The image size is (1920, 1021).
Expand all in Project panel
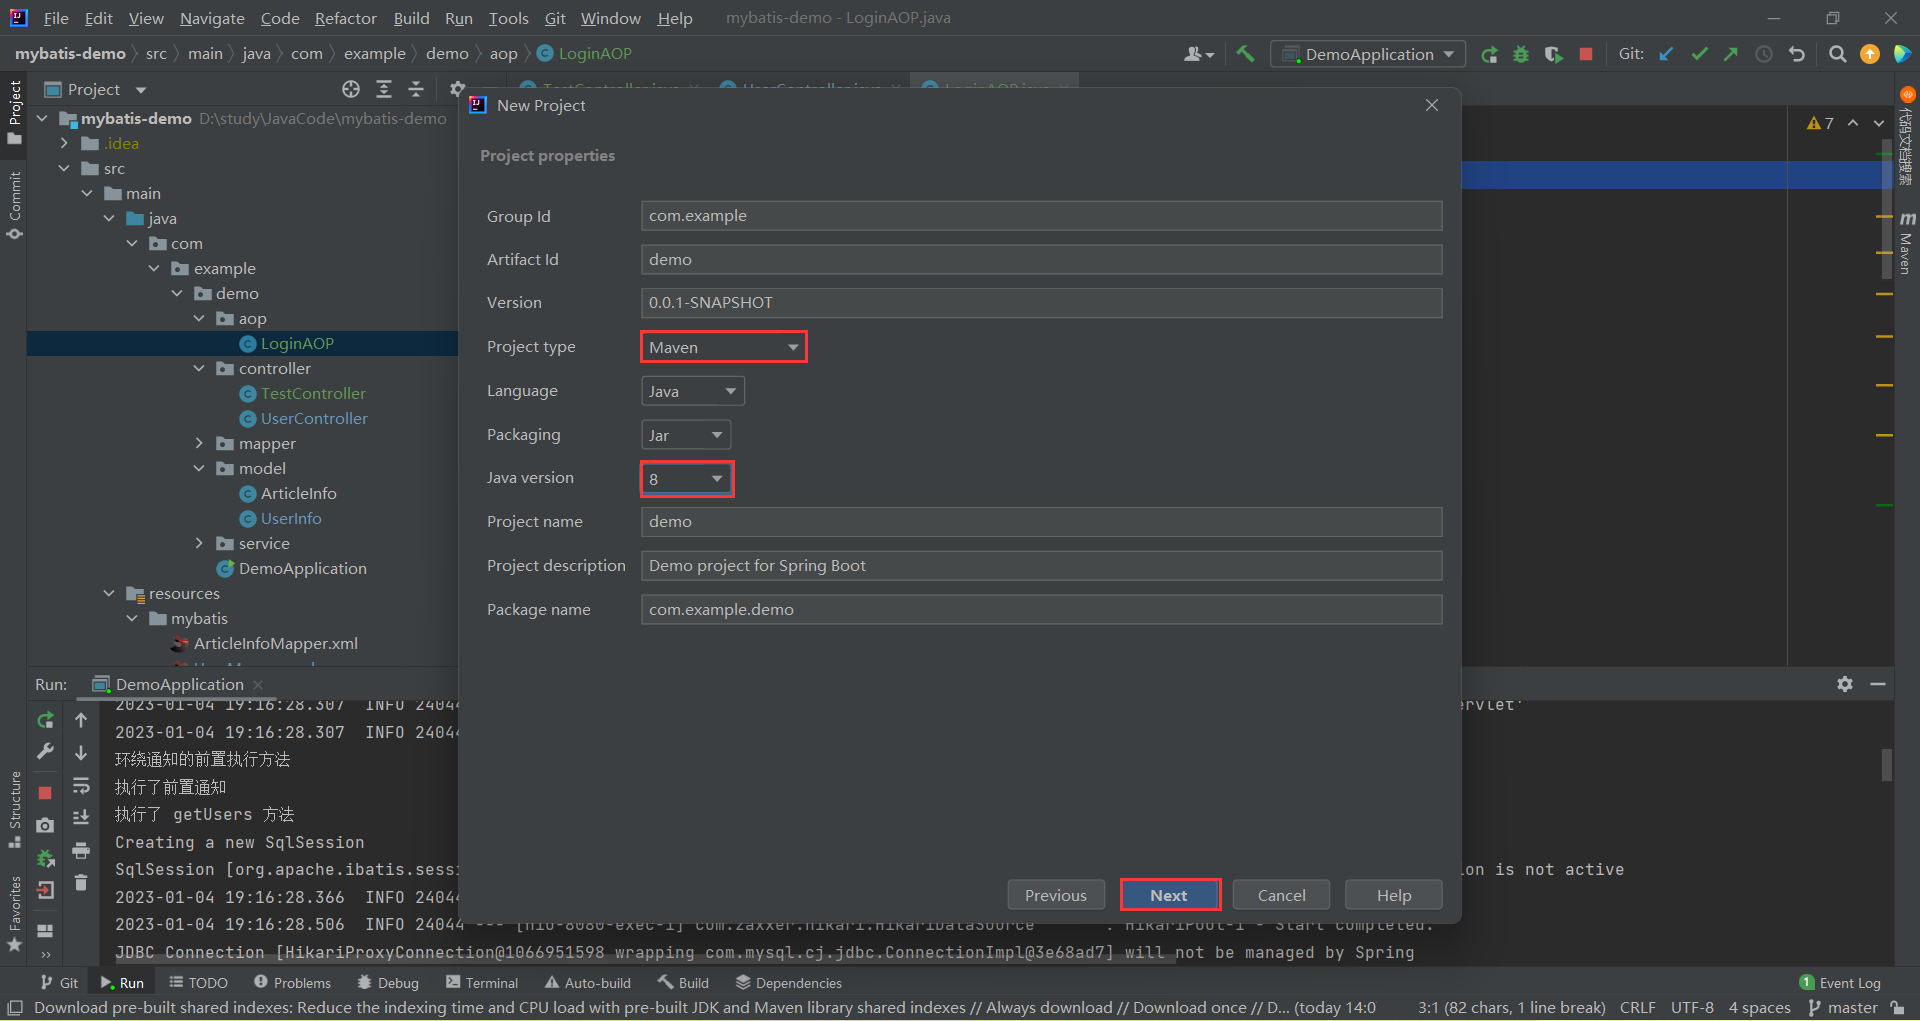384,89
